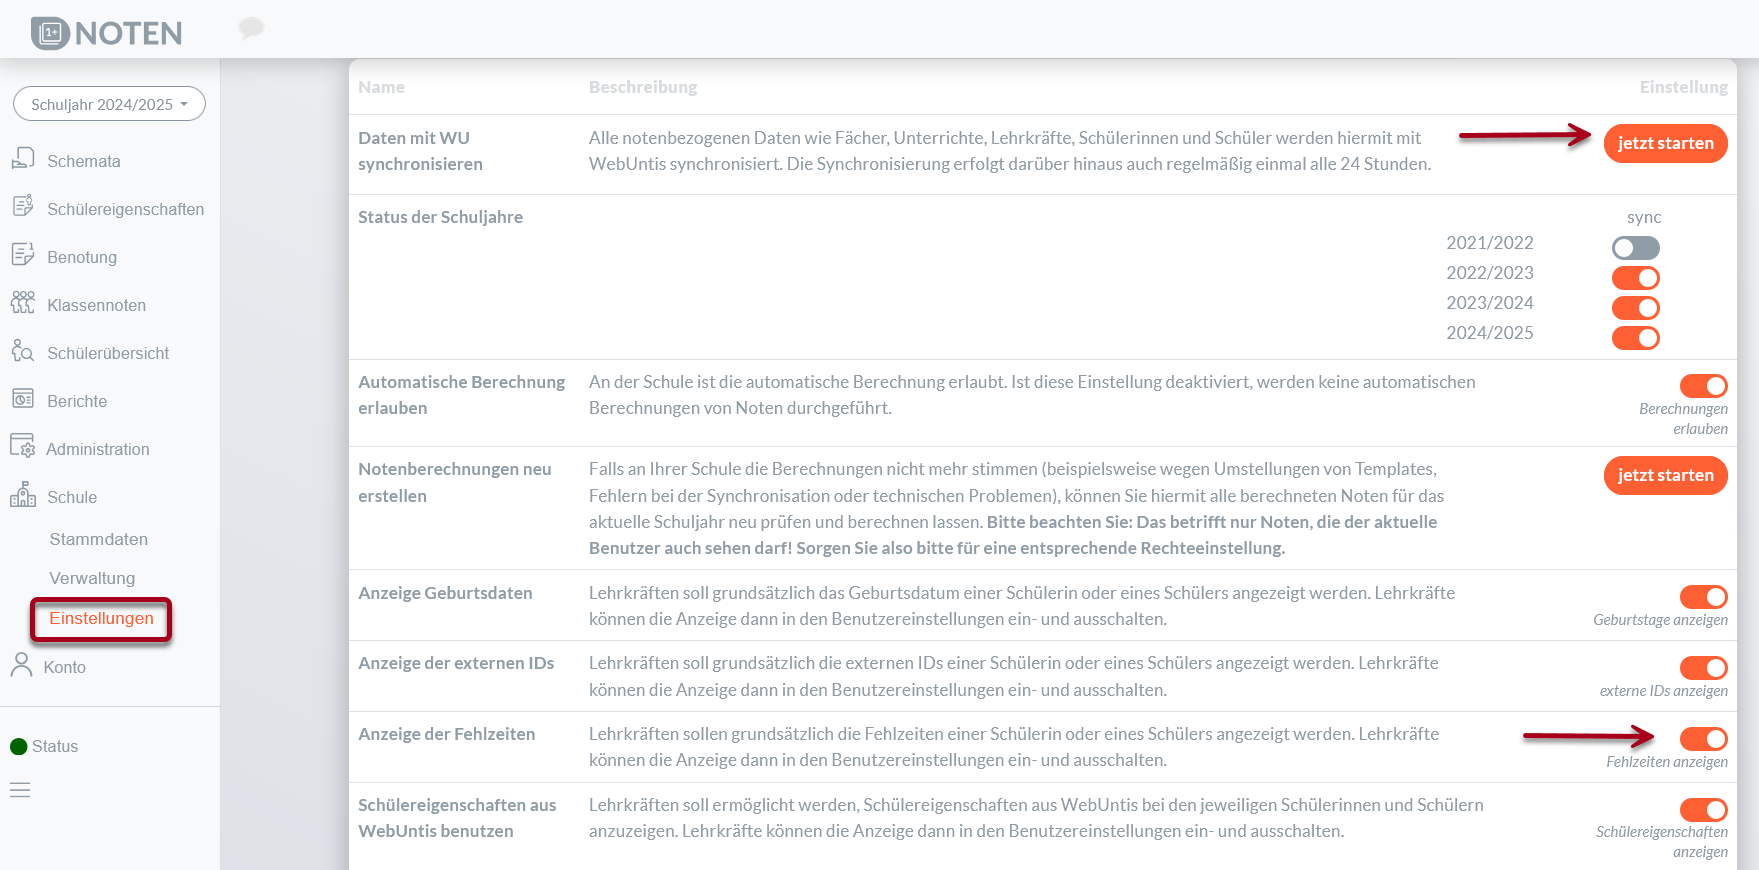Click the speech bubble icon in header
This screenshot has width=1759, height=870.
[x=251, y=28]
